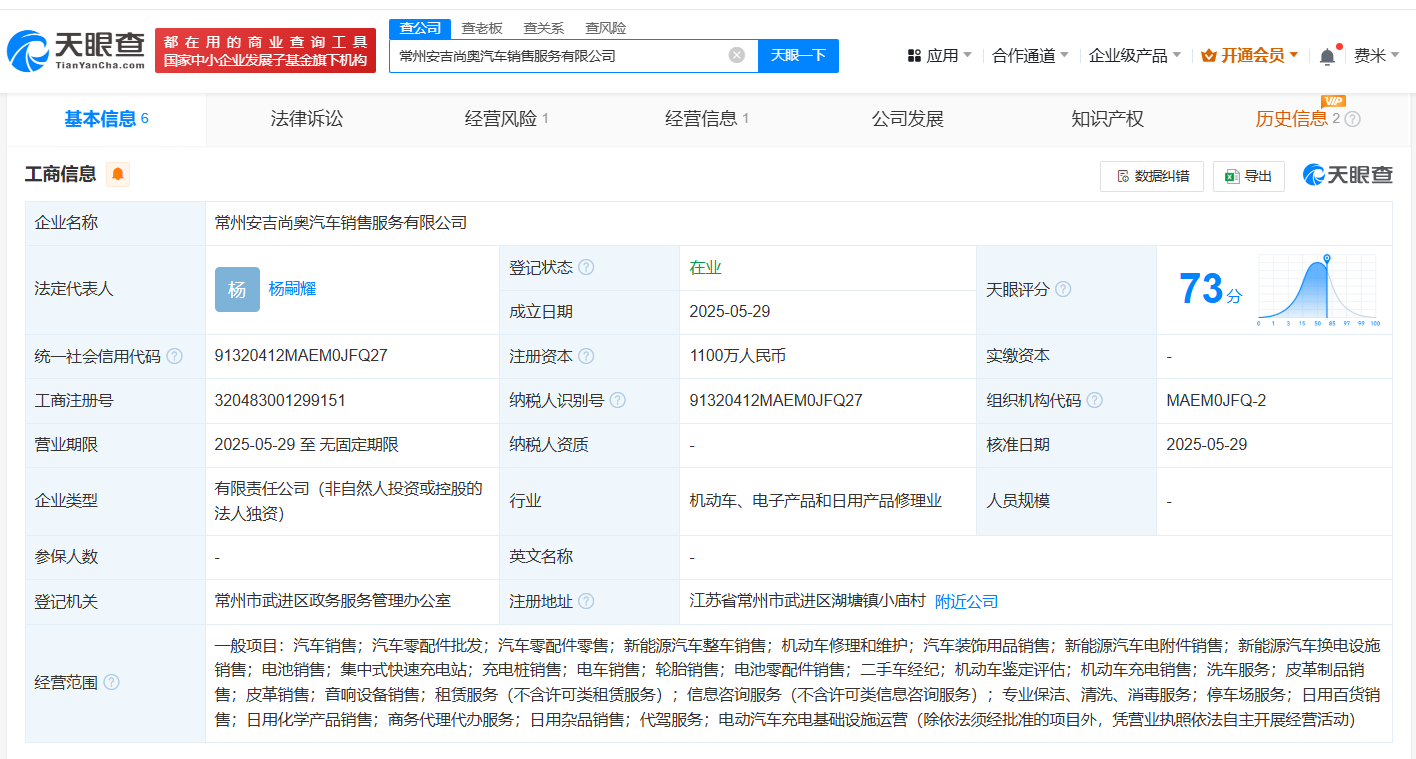The image size is (1416, 759).
Task: Click help icon next to 统一社会信用代码
Action: [x=175, y=356]
